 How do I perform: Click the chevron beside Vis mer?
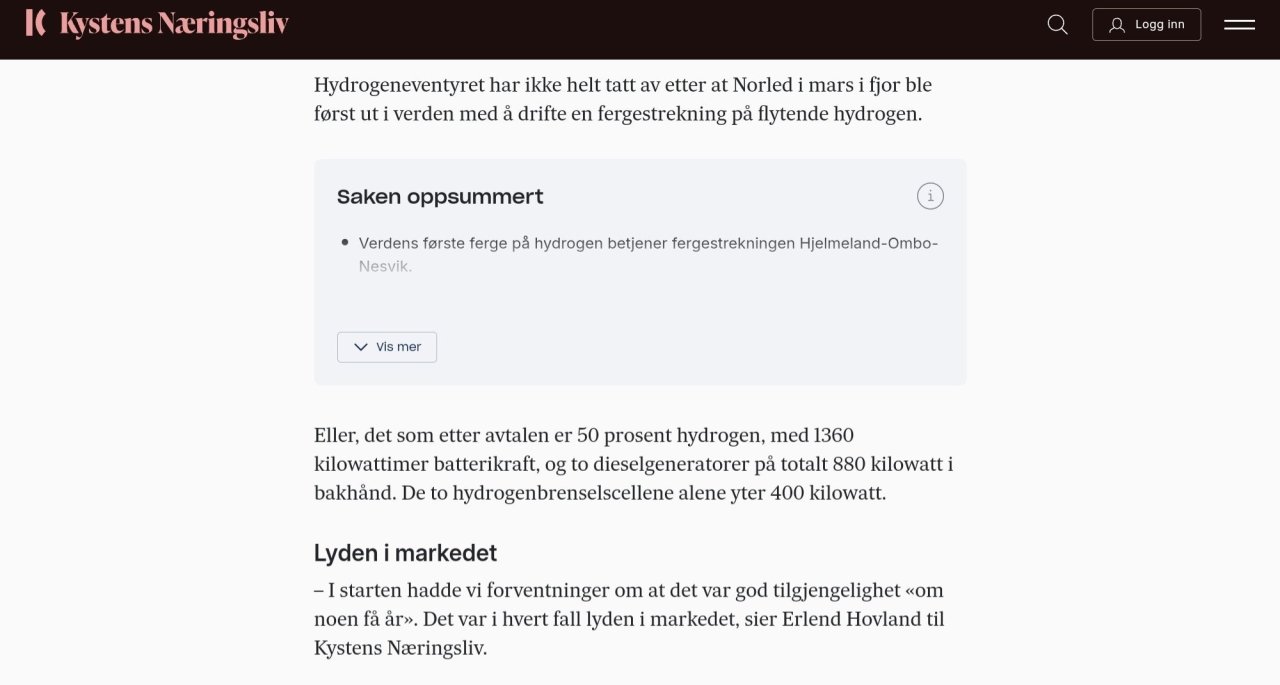click(x=361, y=347)
